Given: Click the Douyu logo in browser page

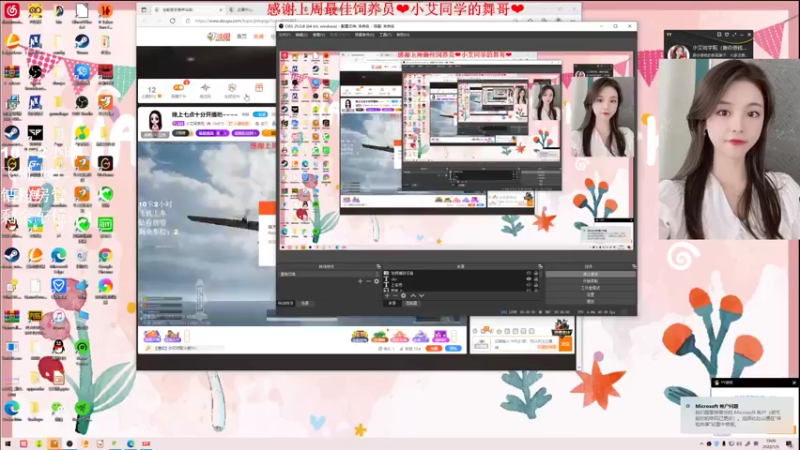Looking at the screenshot, I should click(218, 36).
